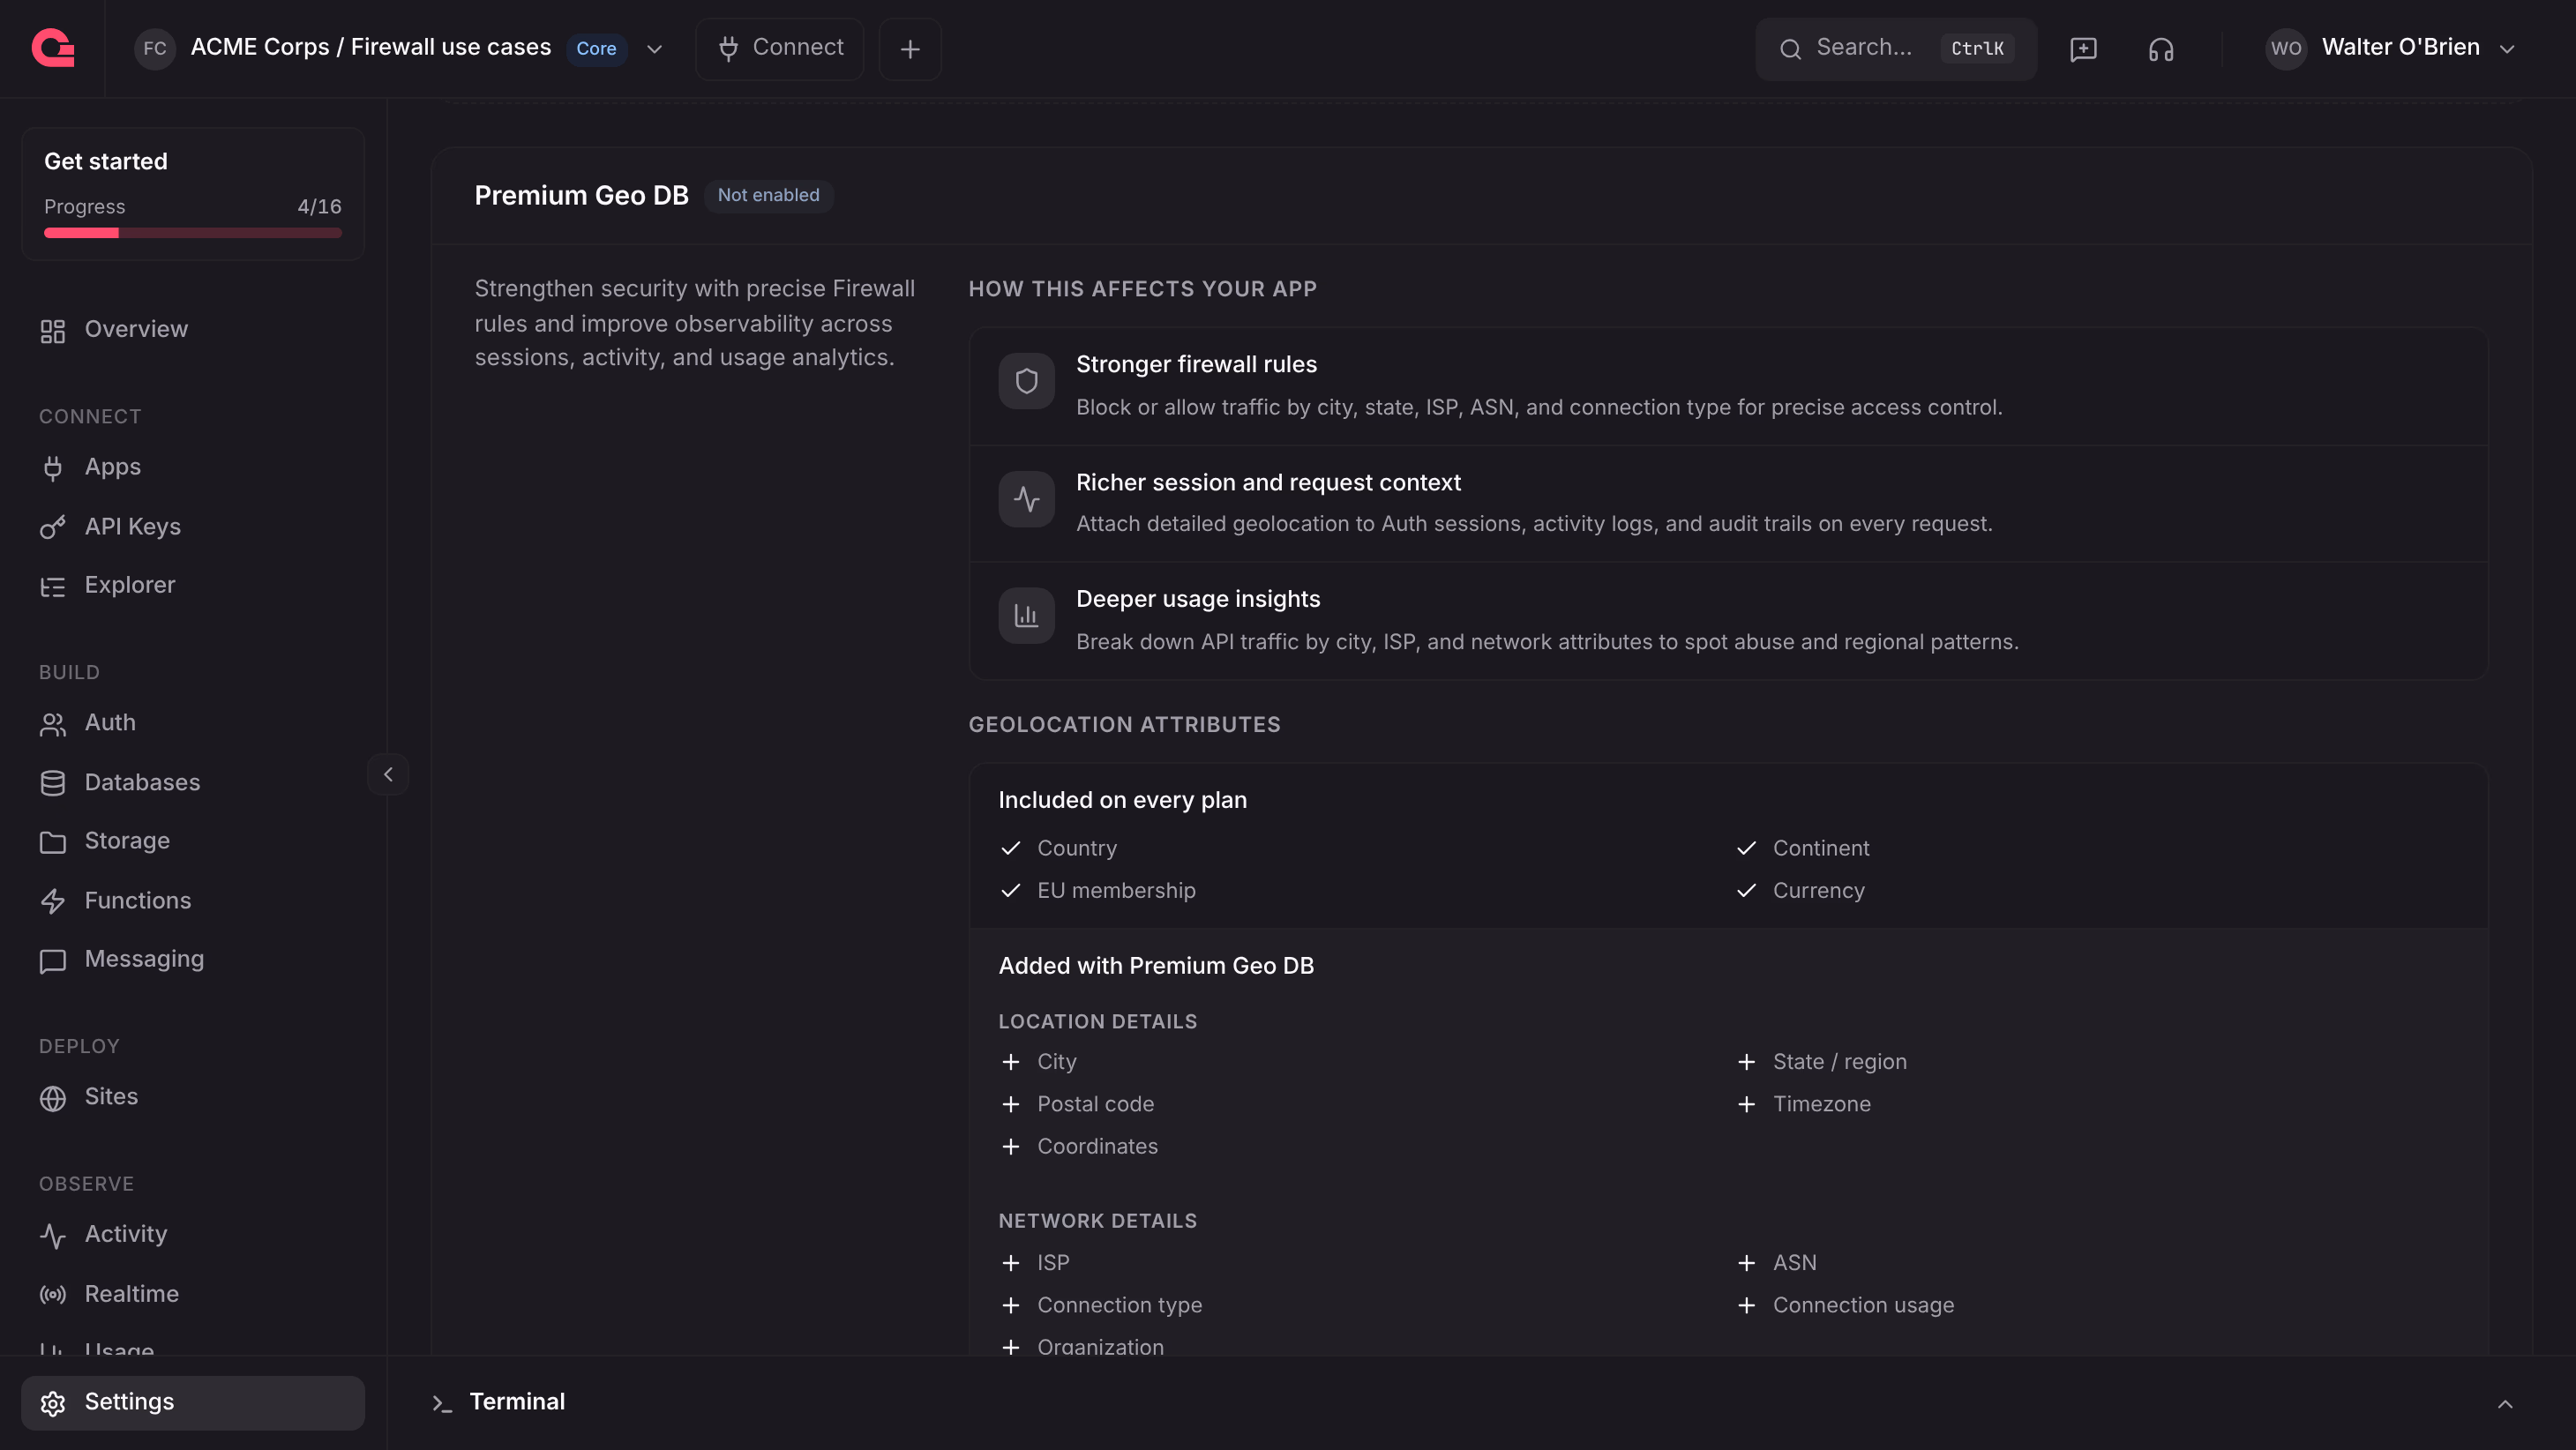Click the terminal prompt icon

click(x=442, y=1403)
